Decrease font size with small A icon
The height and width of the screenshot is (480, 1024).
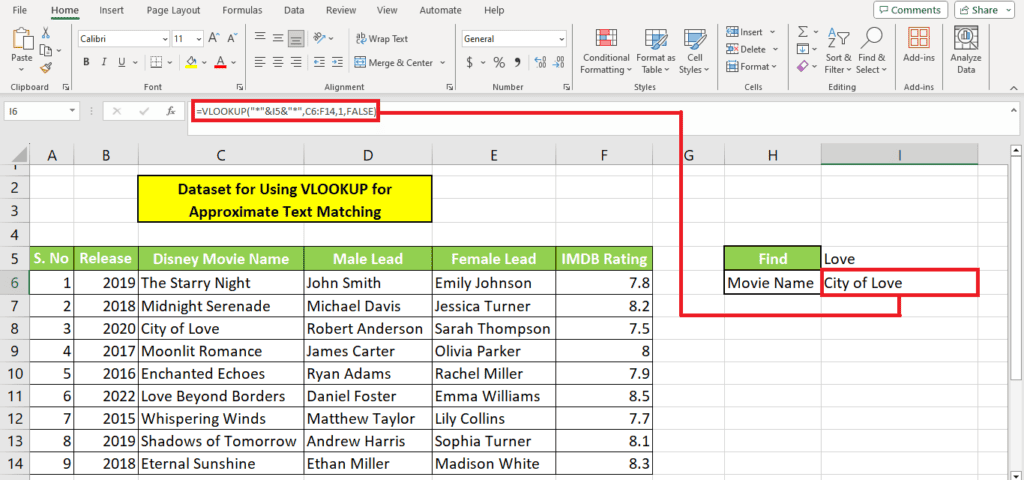(231, 39)
